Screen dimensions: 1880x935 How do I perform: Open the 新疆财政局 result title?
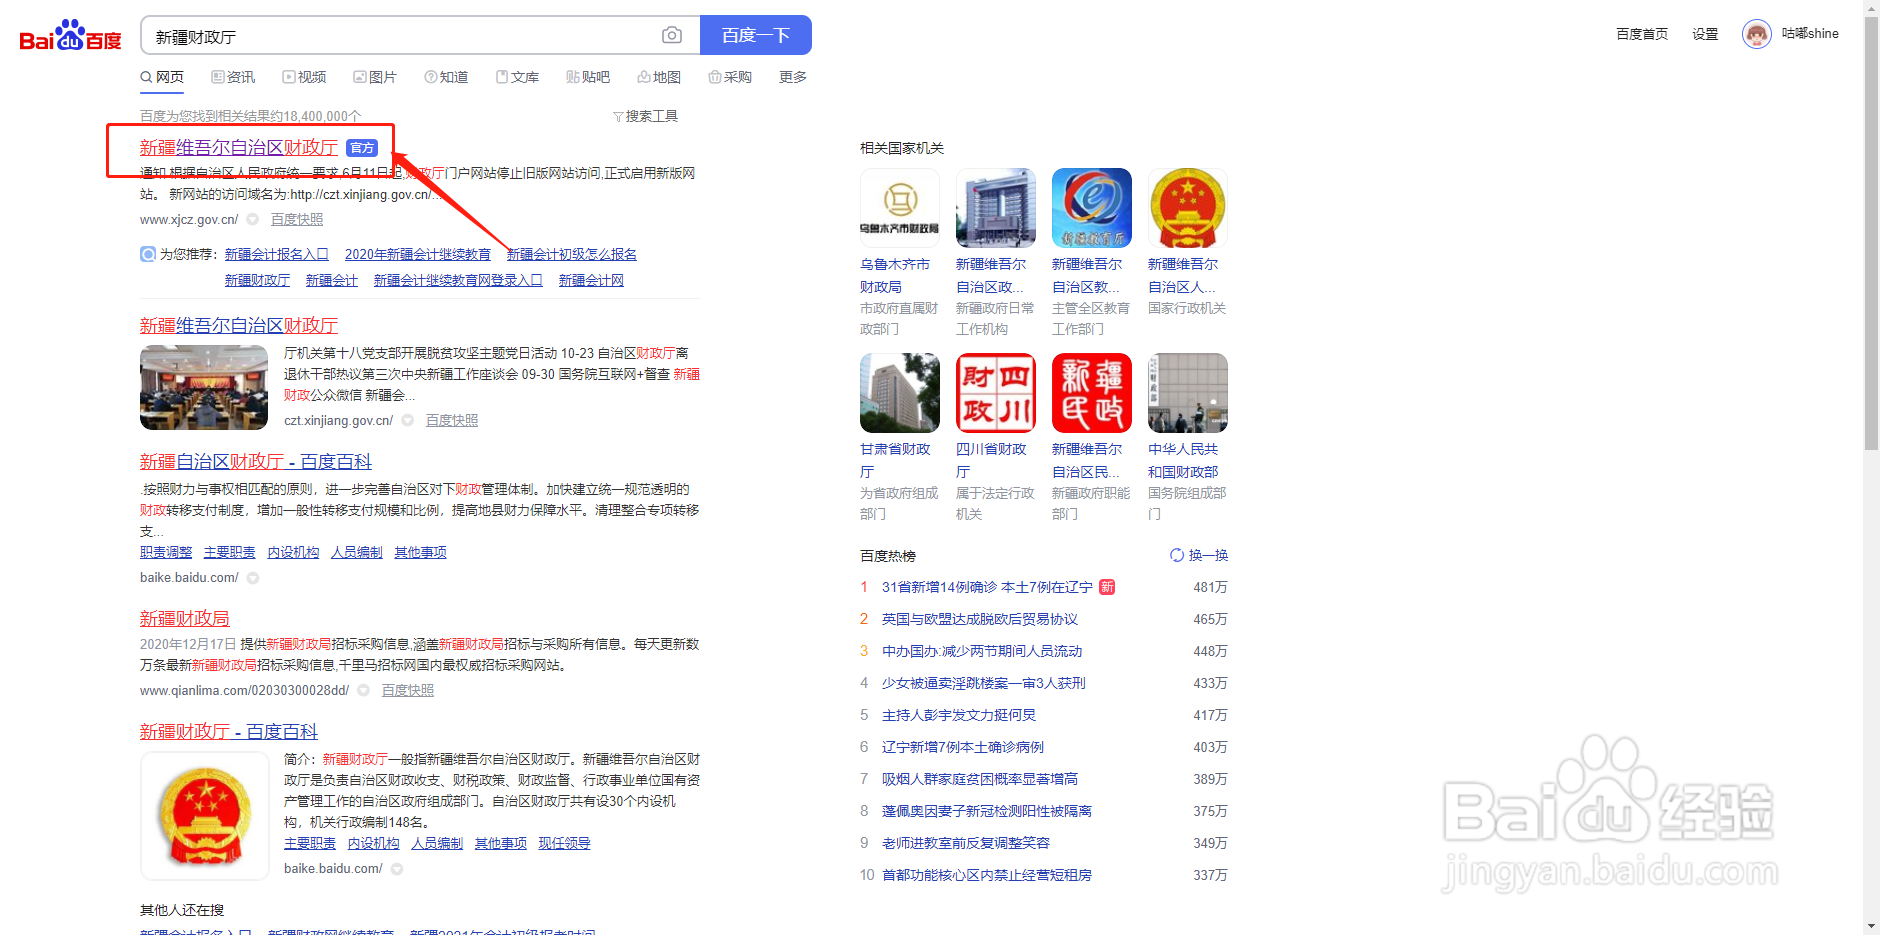[x=185, y=618]
